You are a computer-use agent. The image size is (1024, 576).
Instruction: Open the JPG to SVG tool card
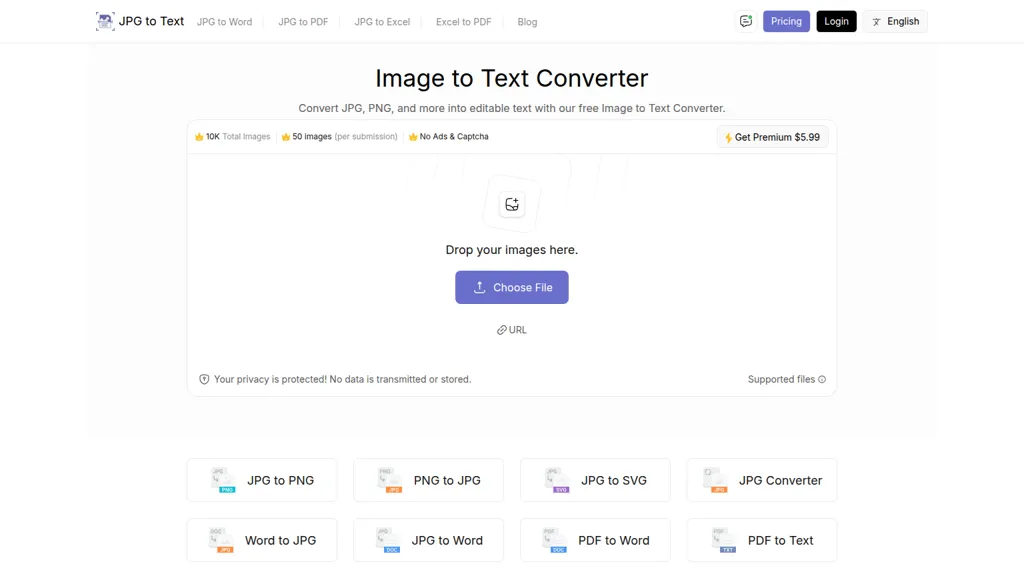click(x=596, y=481)
